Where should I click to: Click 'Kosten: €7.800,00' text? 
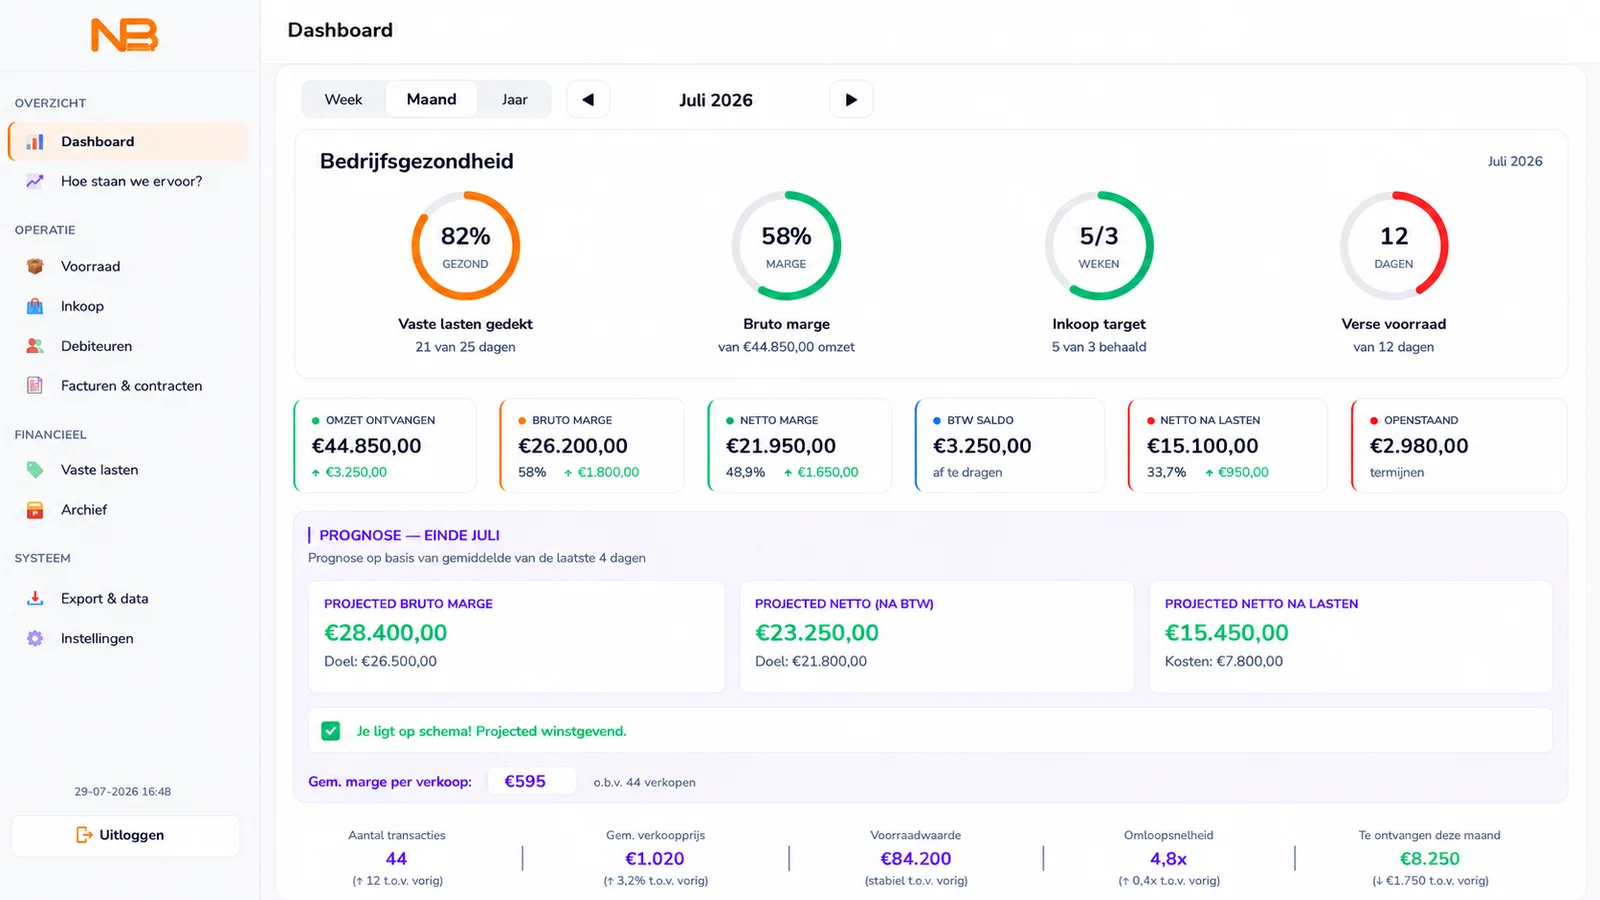click(x=1224, y=661)
